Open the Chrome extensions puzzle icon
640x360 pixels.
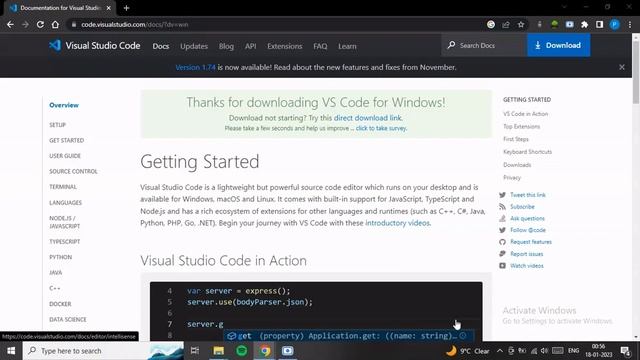click(x=584, y=24)
